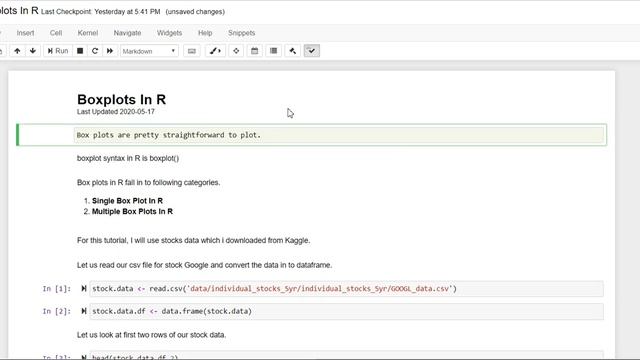
Task: Run the current cell
Action: click(58, 51)
